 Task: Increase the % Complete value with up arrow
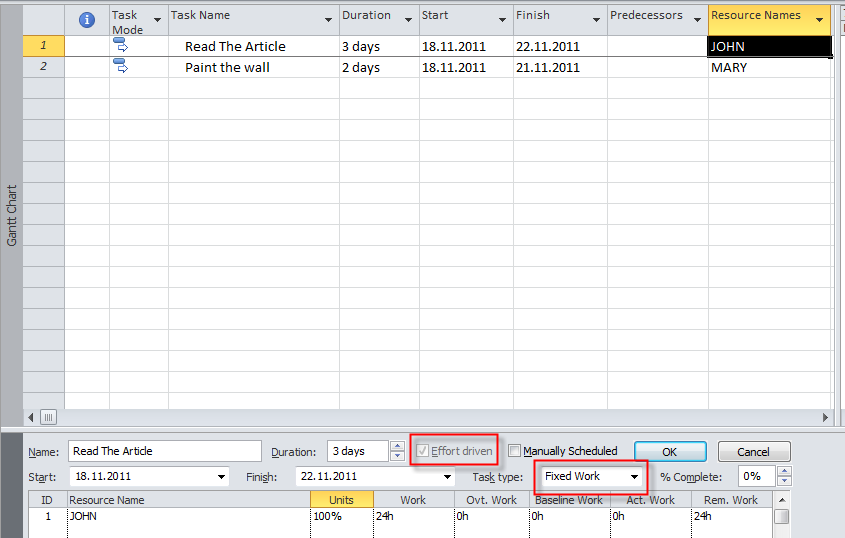(784, 472)
